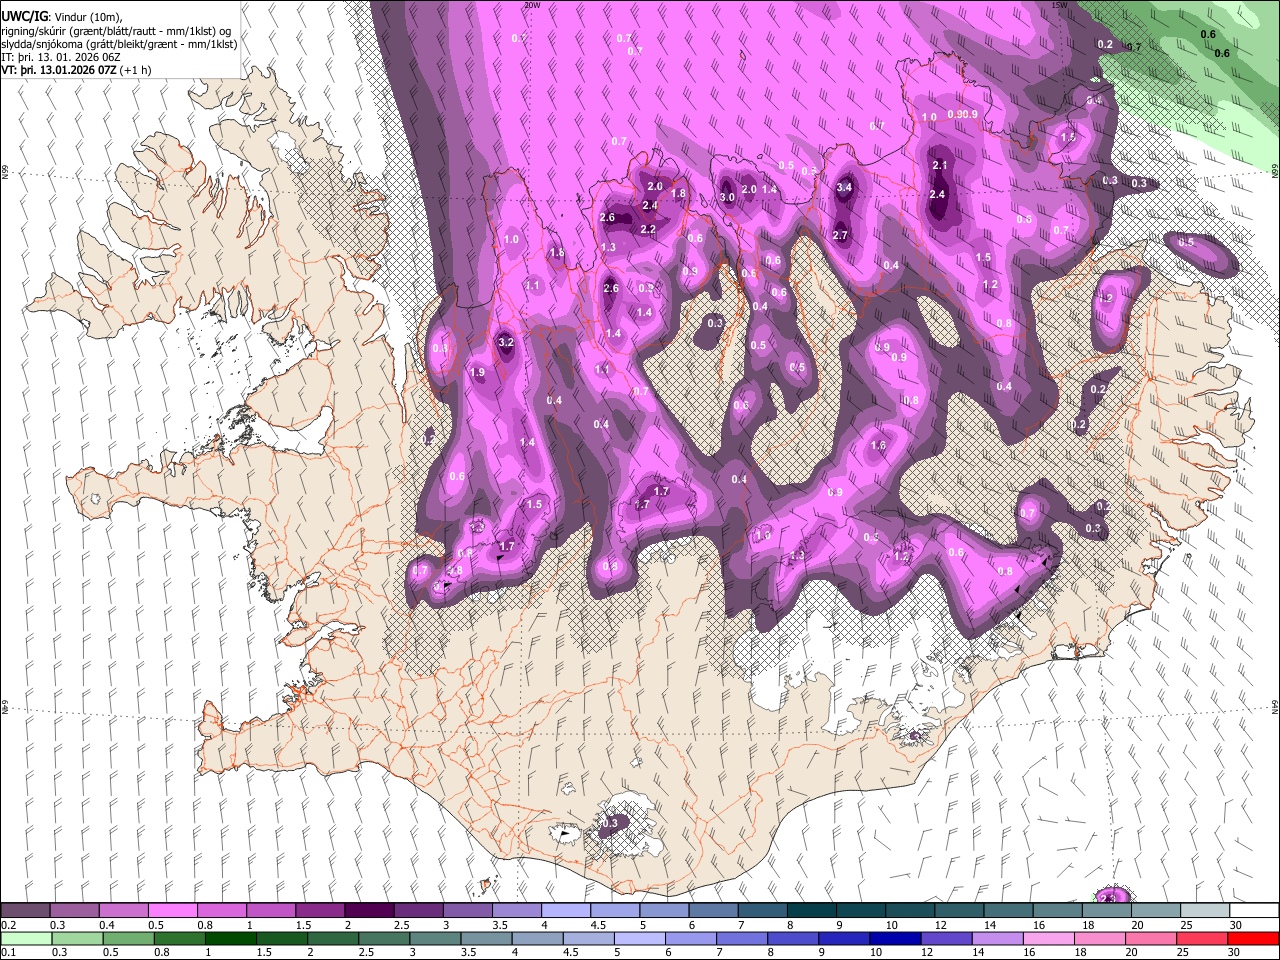Choose the 25 red-pink swatch in the lower scale
1280x960 pixels.
click(1201, 938)
